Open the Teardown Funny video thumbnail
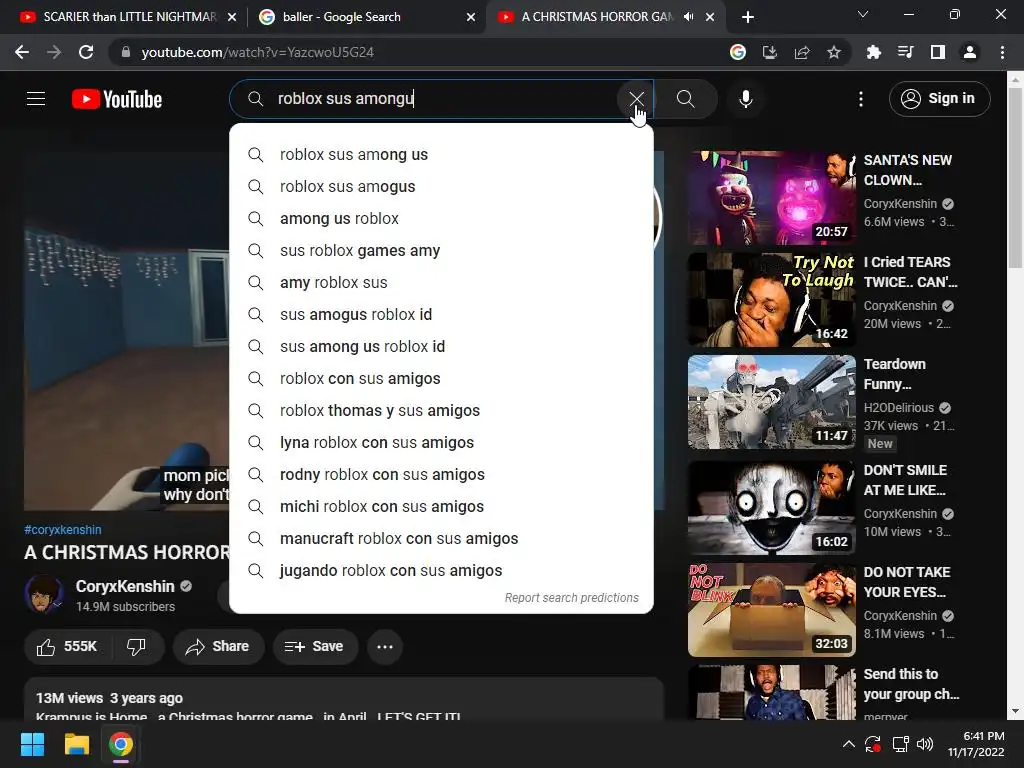 click(771, 402)
